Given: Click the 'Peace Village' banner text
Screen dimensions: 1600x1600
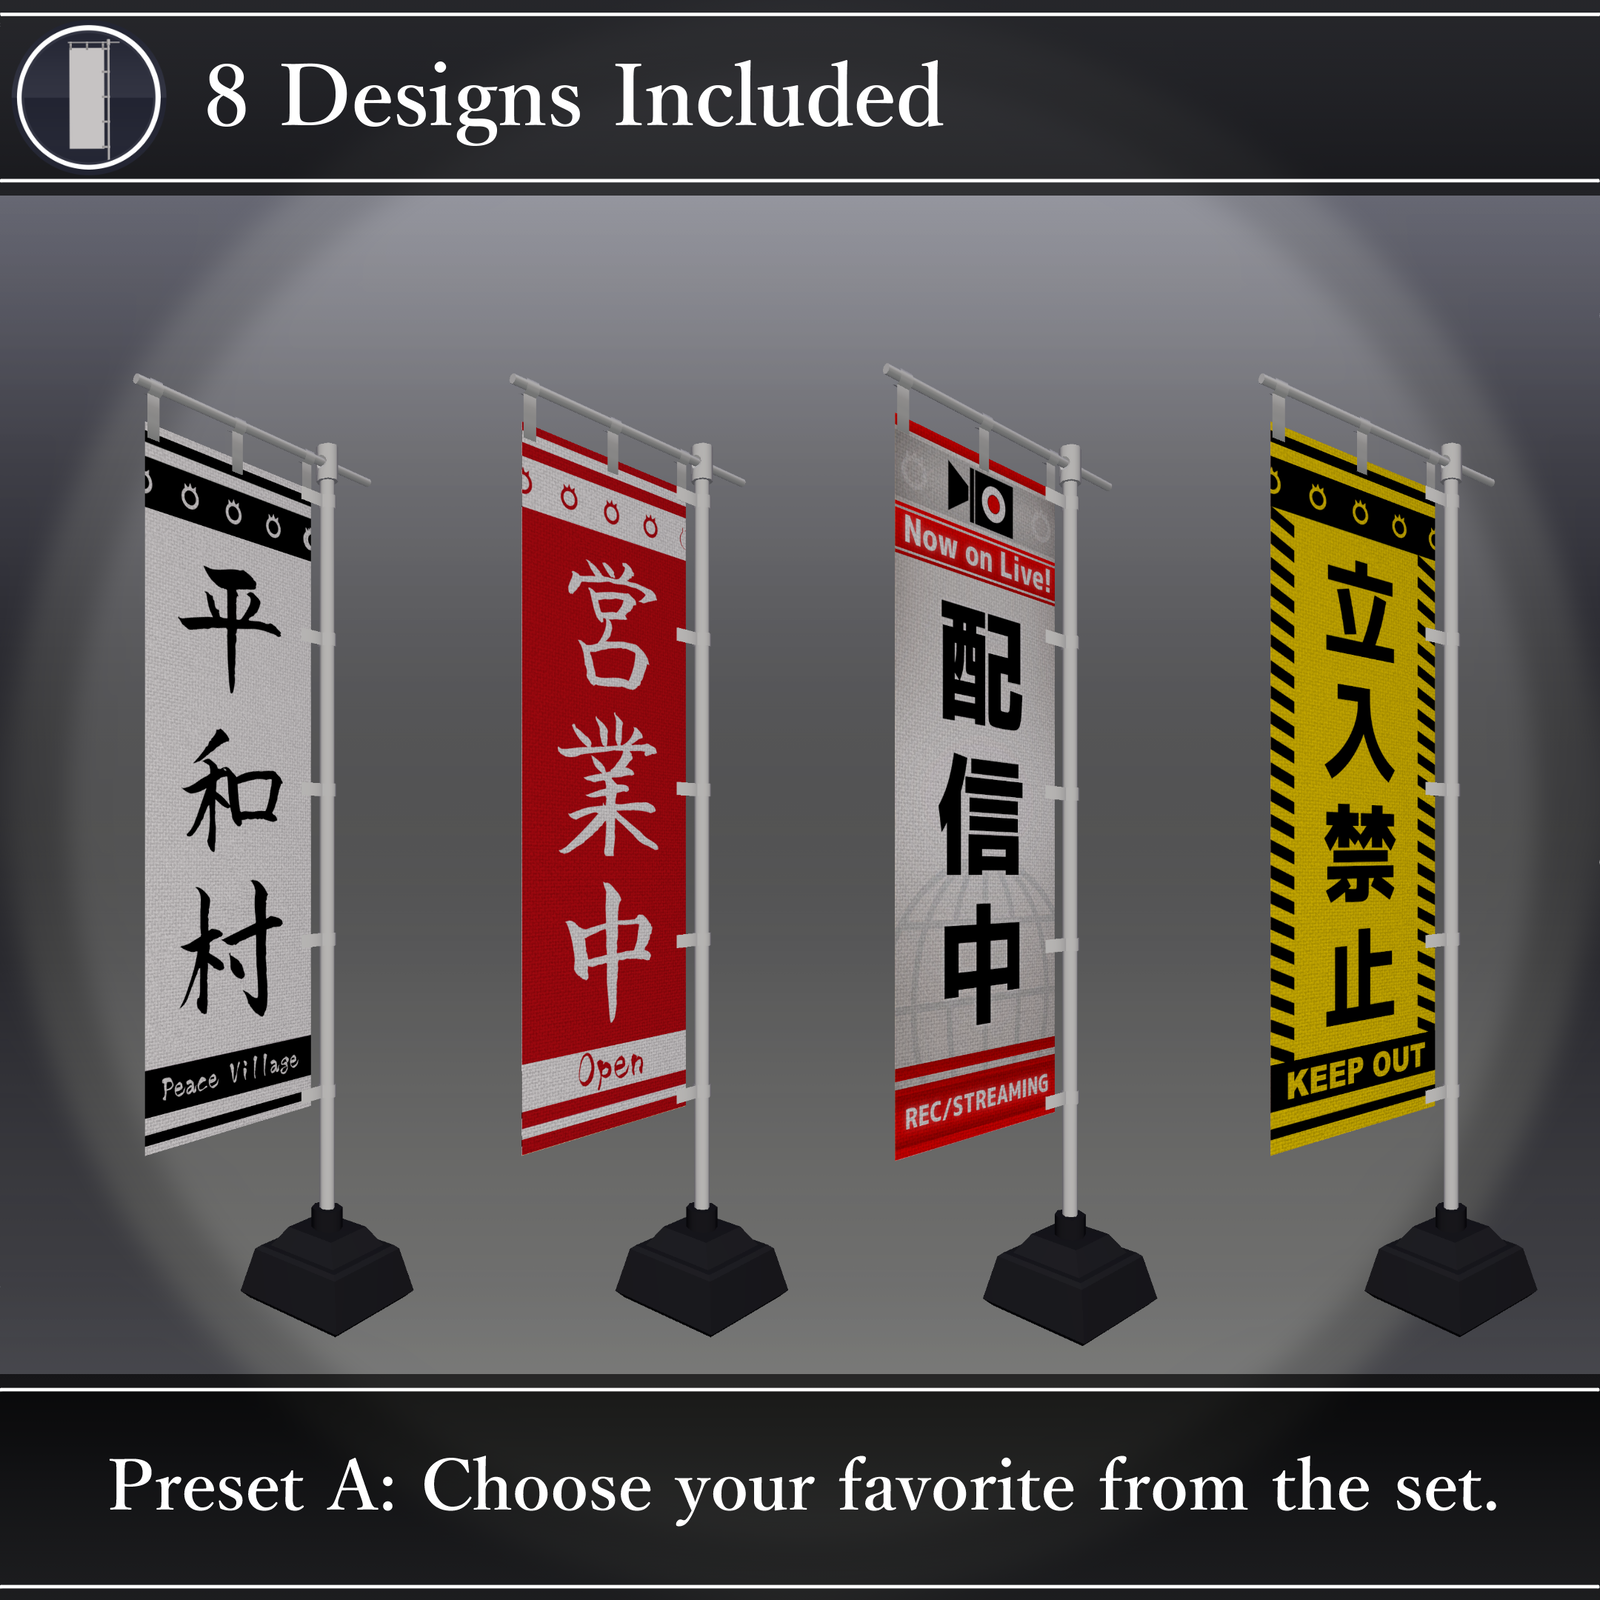Looking at the screenshot, I should click(x=230, y=1074).
